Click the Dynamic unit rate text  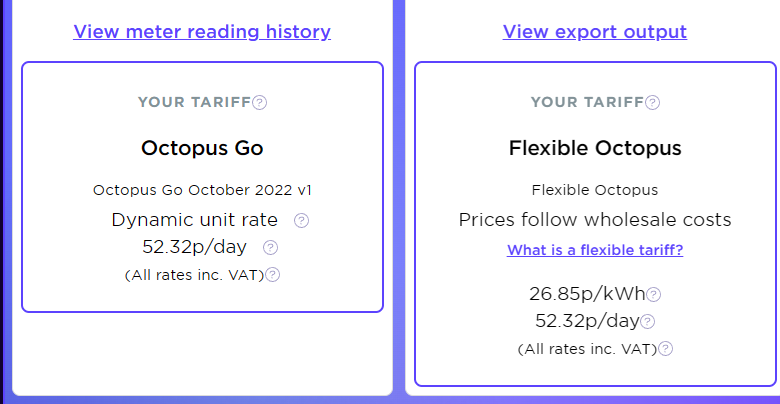[195, 219]
